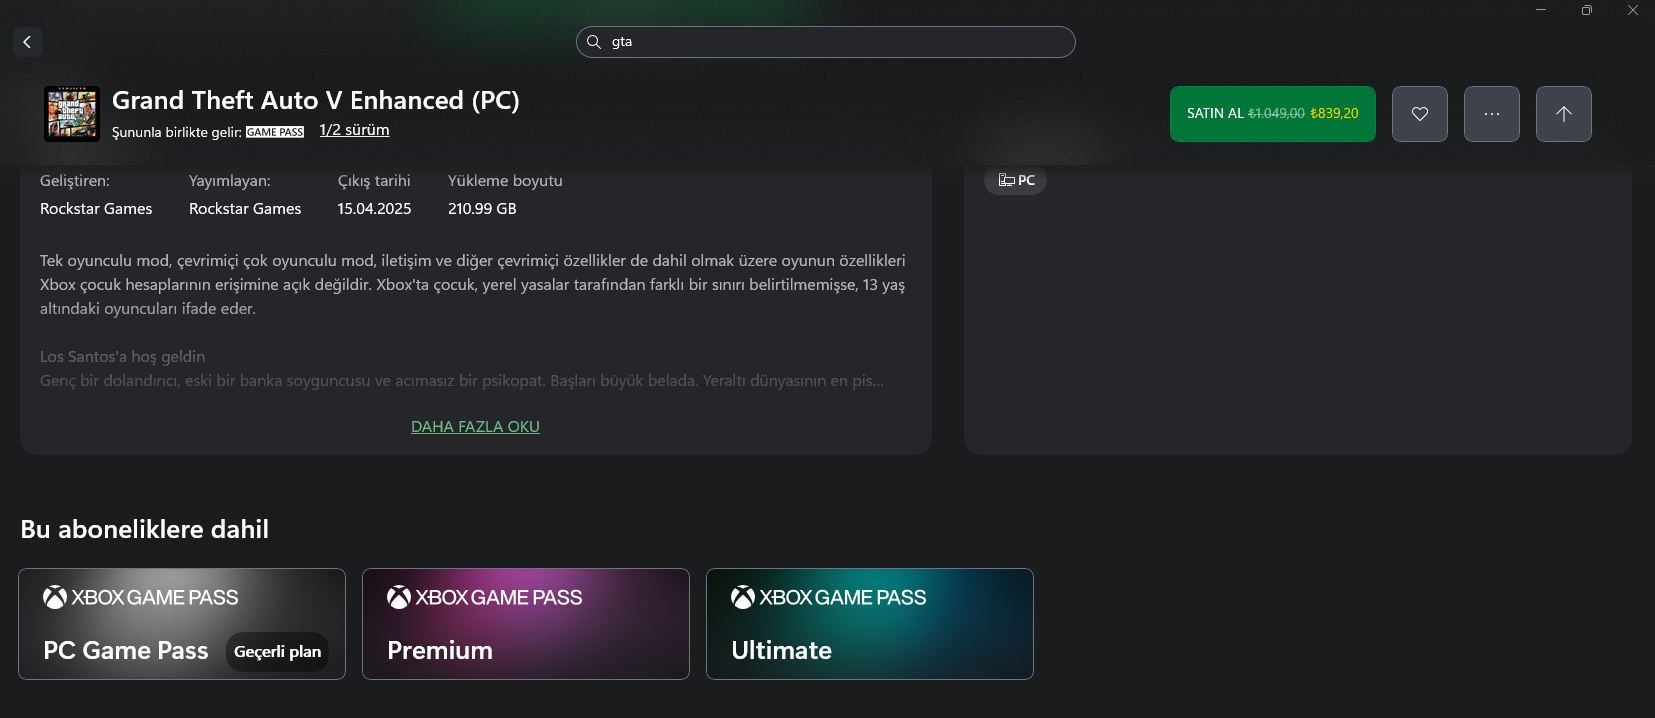Open the three-dot more options menu
Viewport: 1655px width, 718px height.
pyautogui.click(x=1491, y=114)
